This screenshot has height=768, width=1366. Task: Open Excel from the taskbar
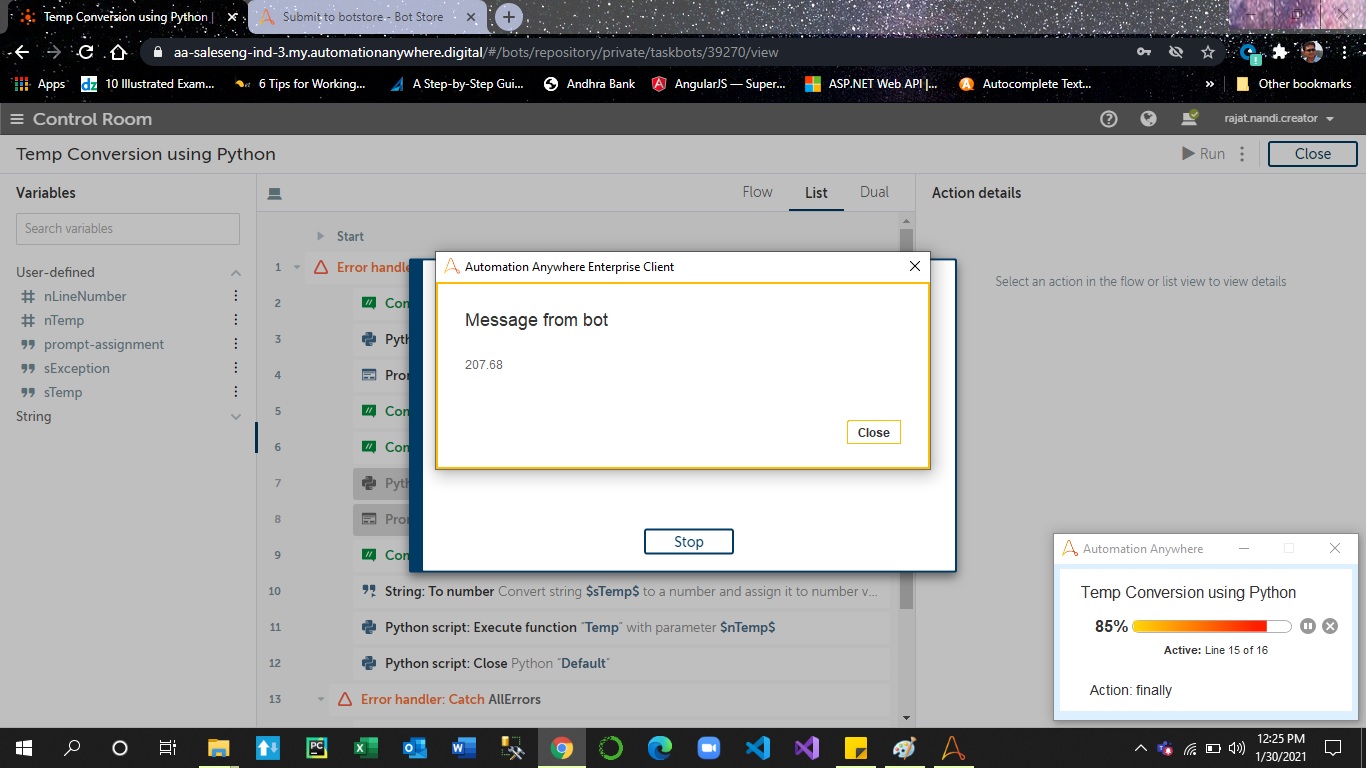[x=365, y=747]
